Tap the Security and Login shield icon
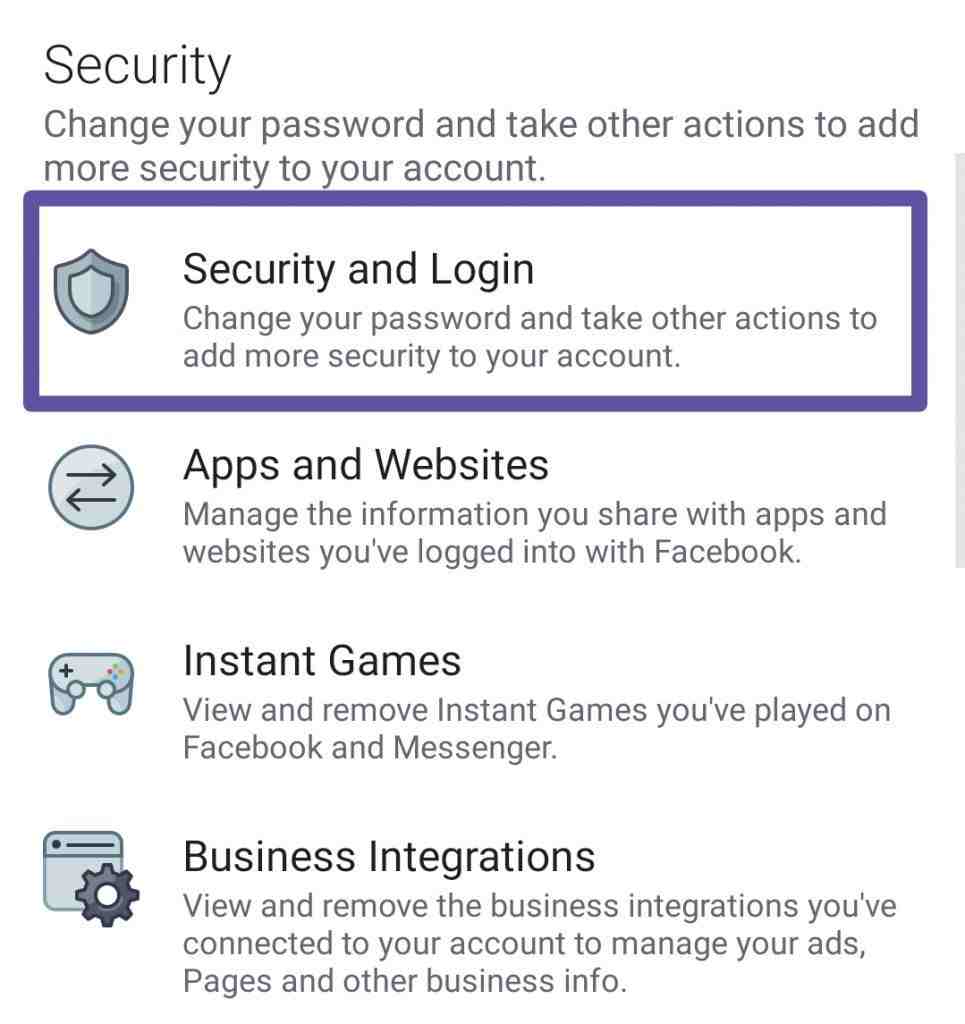965x1024 pixels. [x=91, y=291]
